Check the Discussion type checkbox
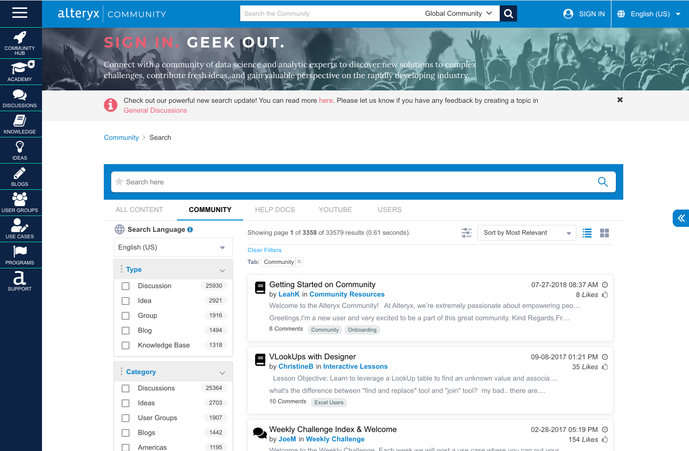The width and height of the screenshot is (689, 451). [126, 286]
